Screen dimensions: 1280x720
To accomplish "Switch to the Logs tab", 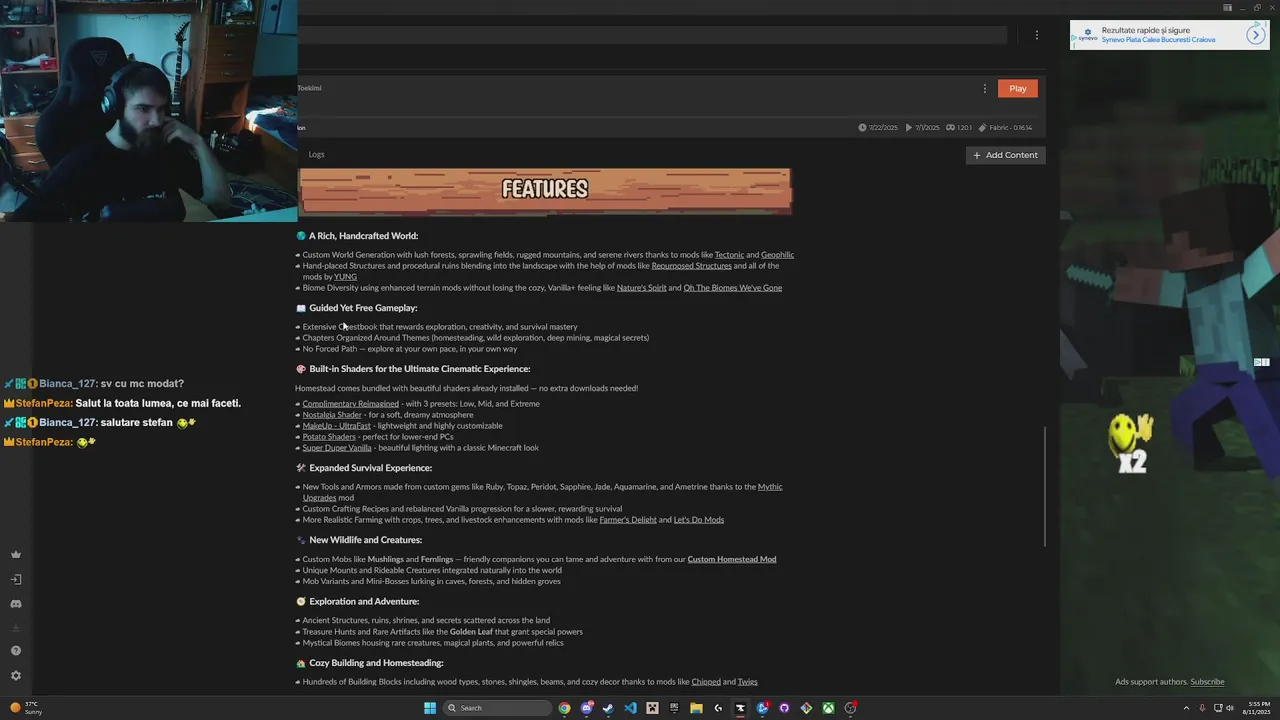I will click(316, 154).
